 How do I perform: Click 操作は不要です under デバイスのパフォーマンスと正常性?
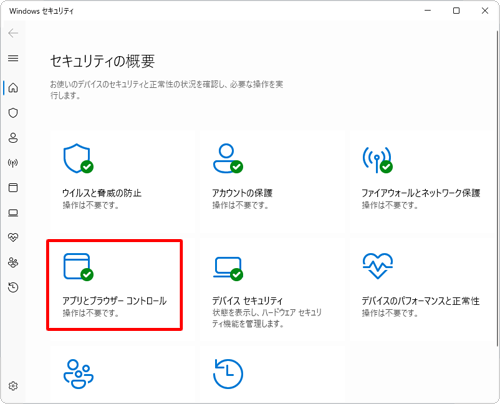tap(390, 313)
